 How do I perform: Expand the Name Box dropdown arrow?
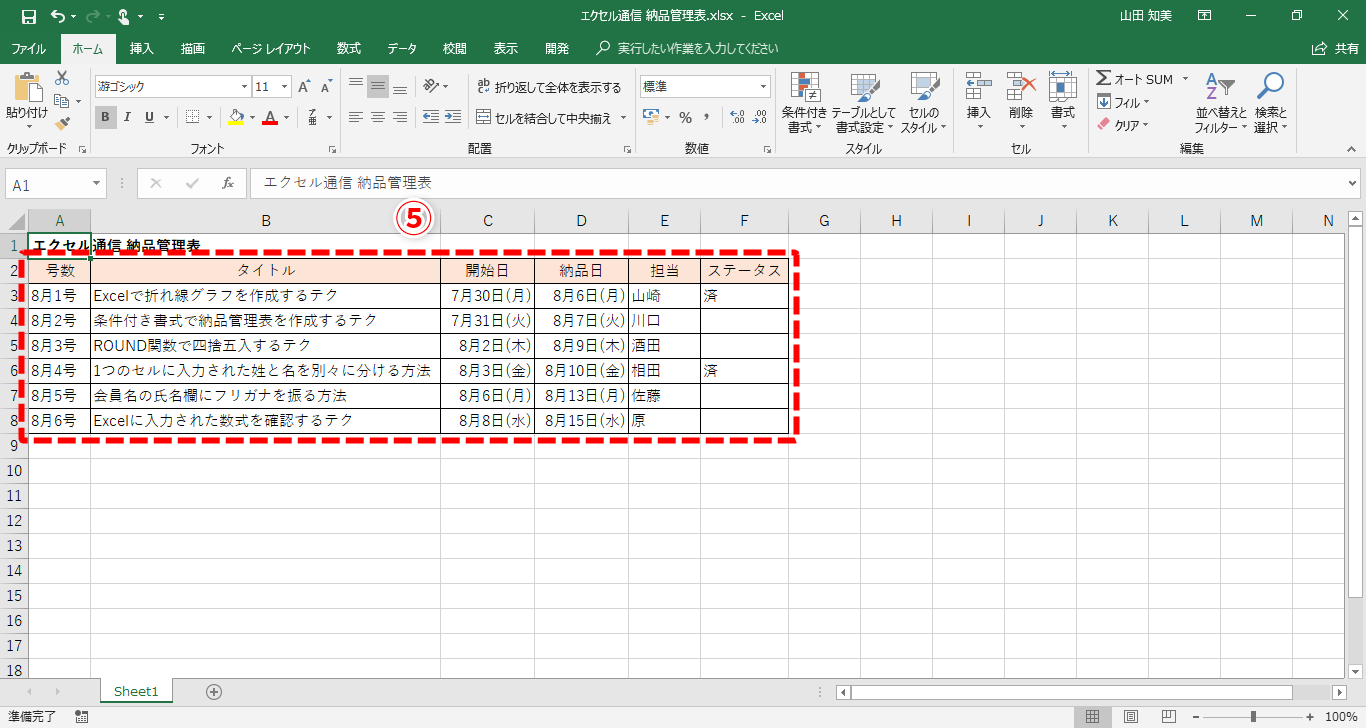point(97,184)
